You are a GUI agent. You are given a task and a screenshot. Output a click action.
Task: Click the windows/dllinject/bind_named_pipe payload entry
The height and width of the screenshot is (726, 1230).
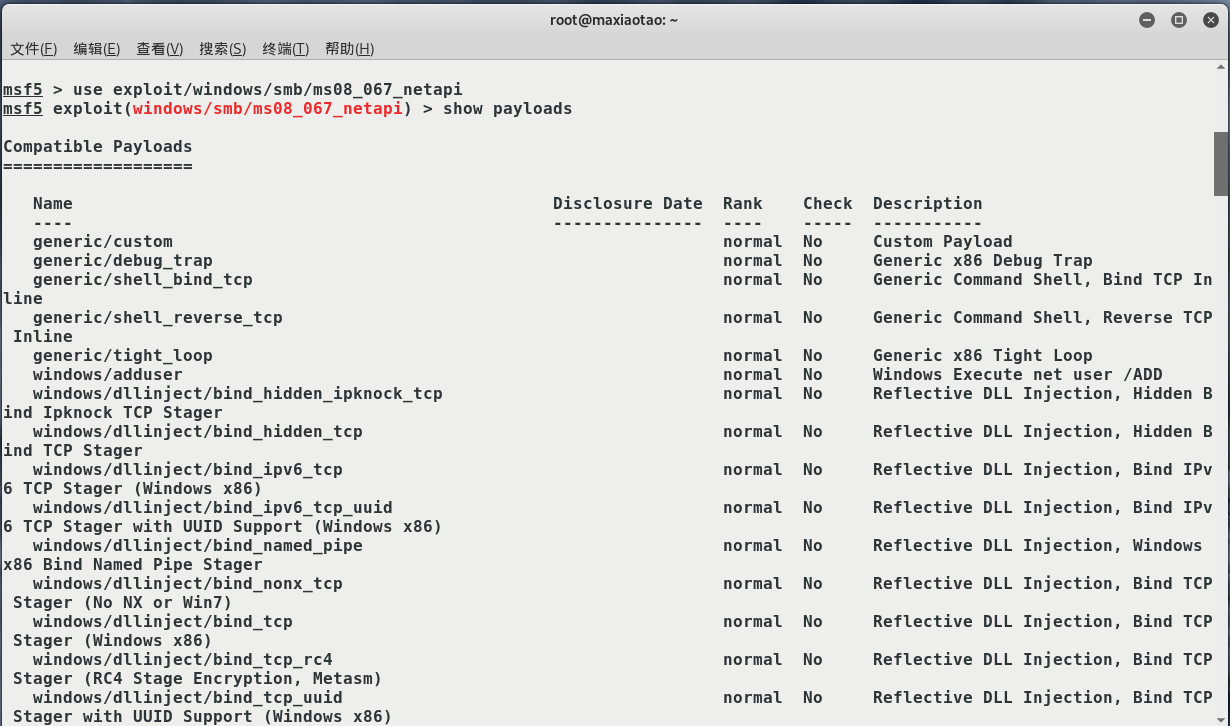198,545
